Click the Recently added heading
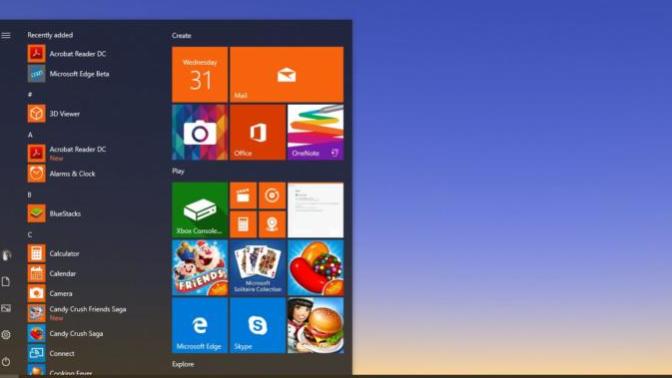The height and width of the screenshot is (378, 672). 50,35
